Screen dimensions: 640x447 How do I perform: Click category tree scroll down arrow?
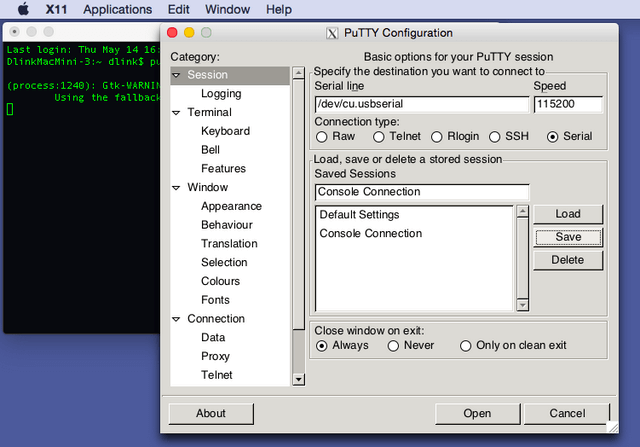pyautogui.click(x=298, y=380)
